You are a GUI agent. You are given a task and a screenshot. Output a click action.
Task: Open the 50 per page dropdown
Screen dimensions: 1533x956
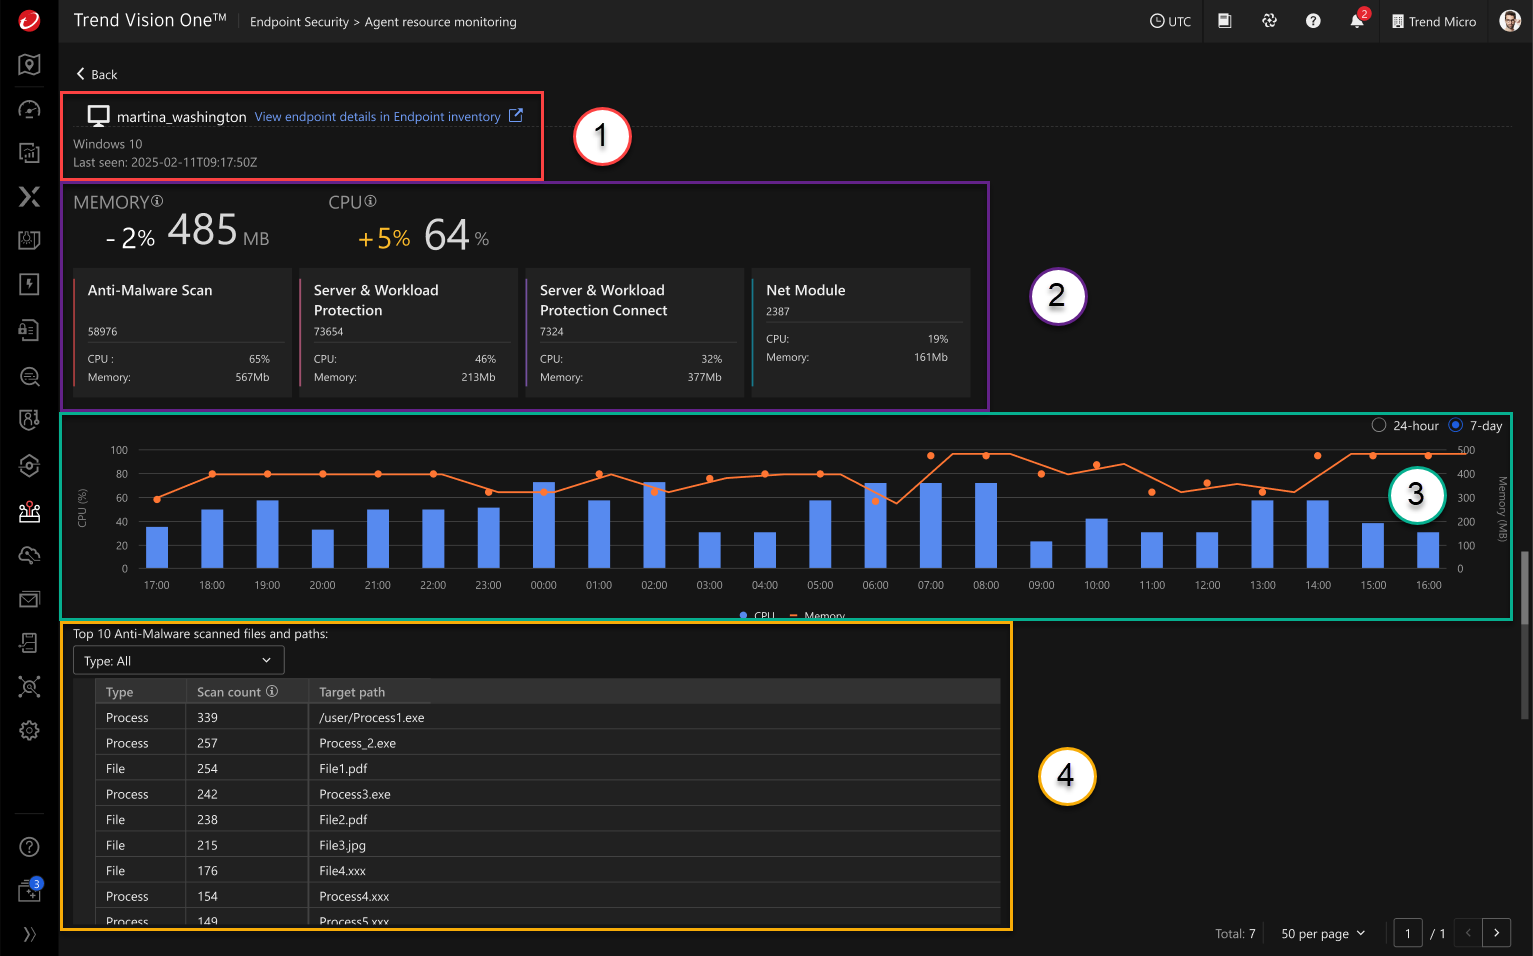1322,933
